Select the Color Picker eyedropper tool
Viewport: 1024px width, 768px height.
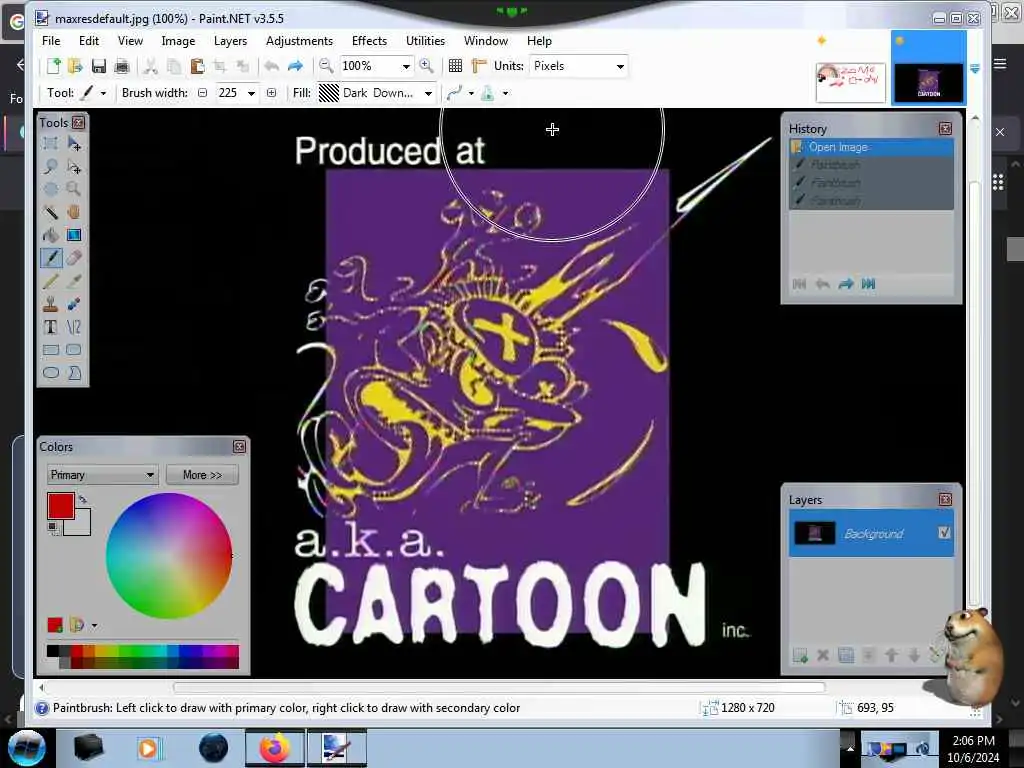pyautogui.click(x=74, y=281)
